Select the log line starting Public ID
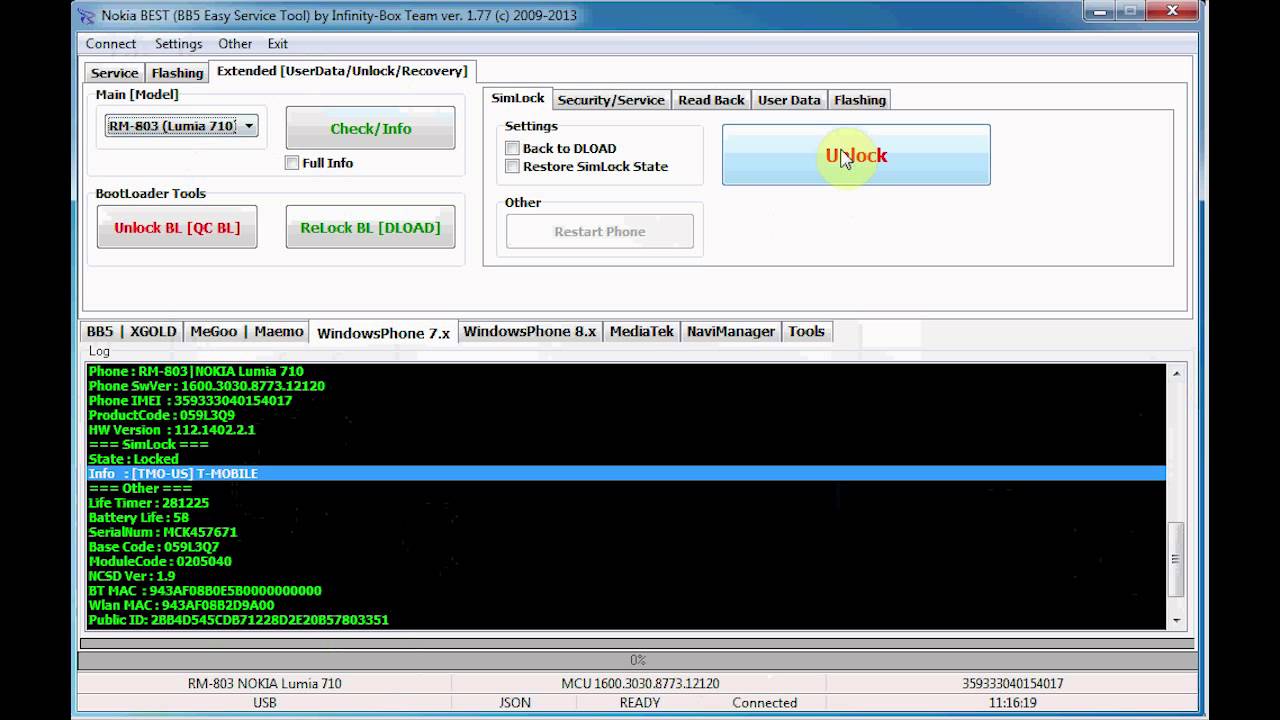This screenshot has height=720, width=1280. (238, 620)
